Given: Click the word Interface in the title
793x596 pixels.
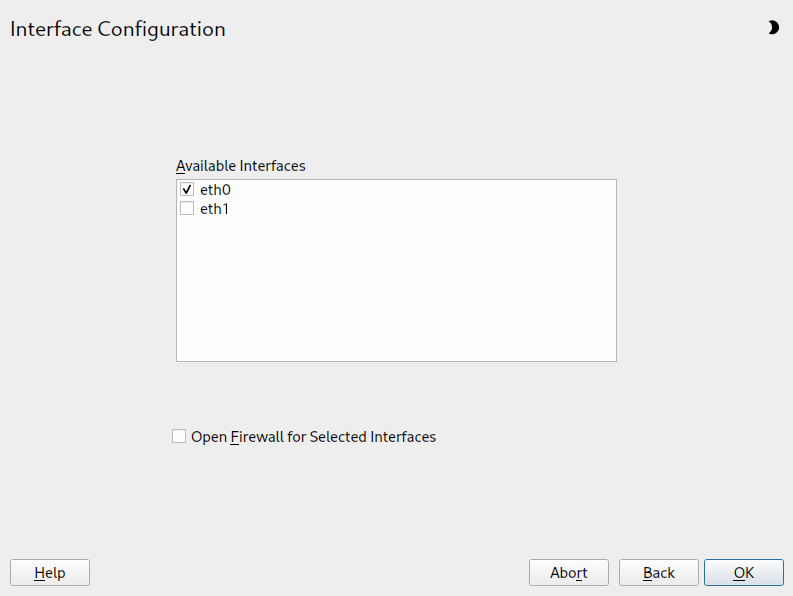Looking at the screenshot, I should 50,29.
